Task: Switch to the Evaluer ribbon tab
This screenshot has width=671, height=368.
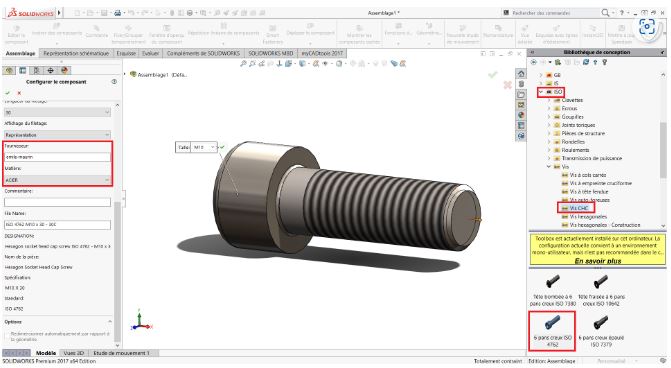Action: pyautogui.click(x=151, y=53)
